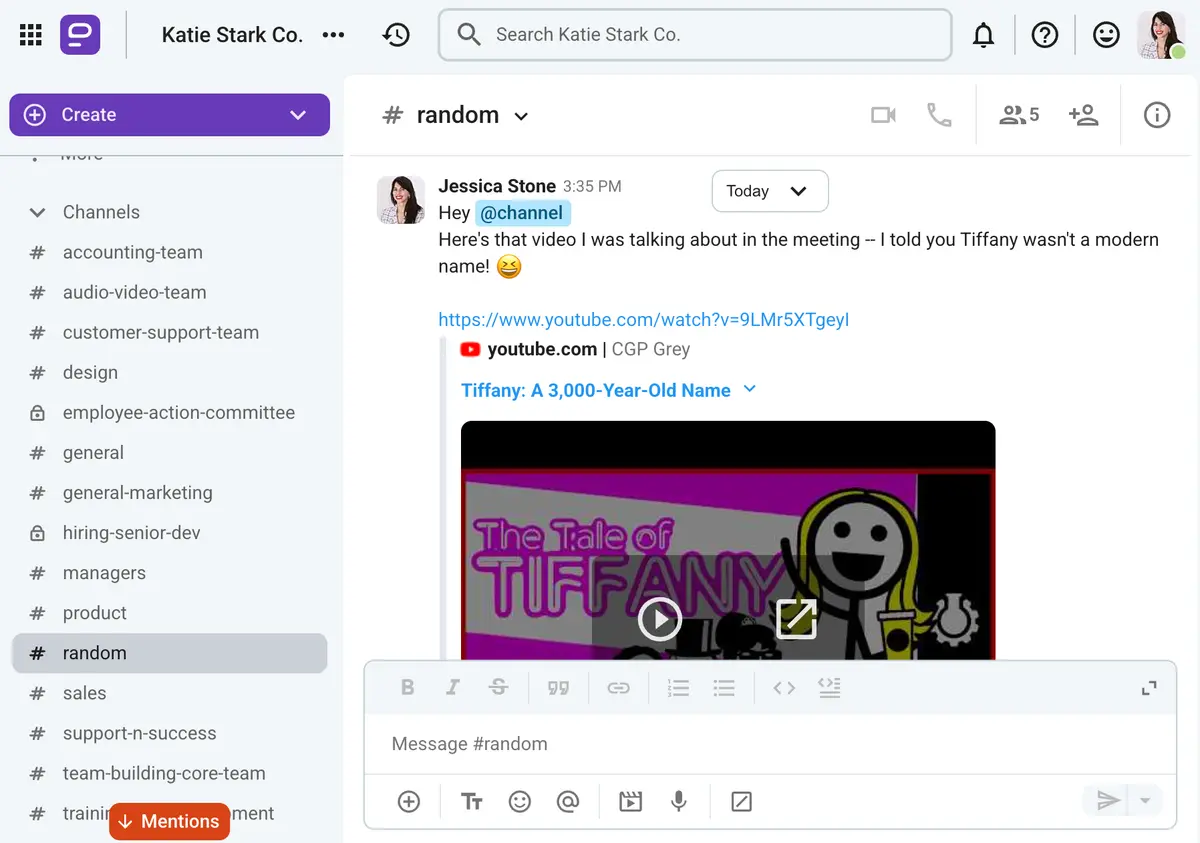Start an audio call from the channel header
This screenshot has width=1200, height=843.
(x=938, y=114)
